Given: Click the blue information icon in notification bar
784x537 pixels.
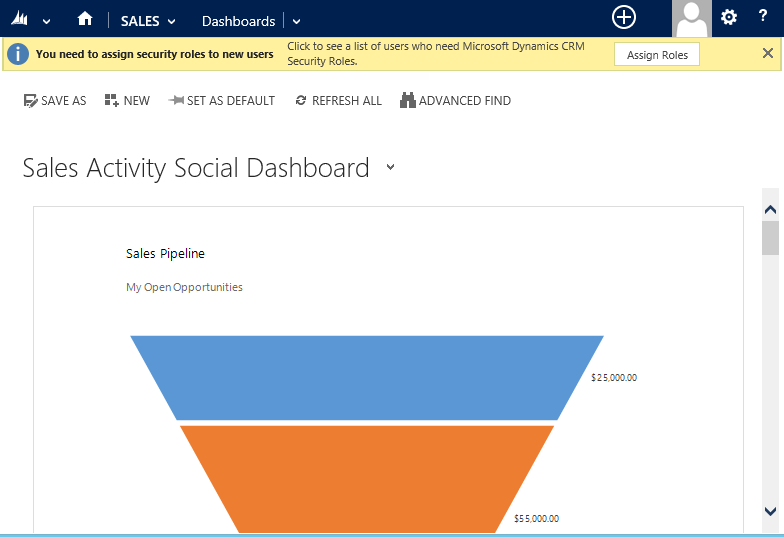Looking at the screenshot, I should point(18,54).
